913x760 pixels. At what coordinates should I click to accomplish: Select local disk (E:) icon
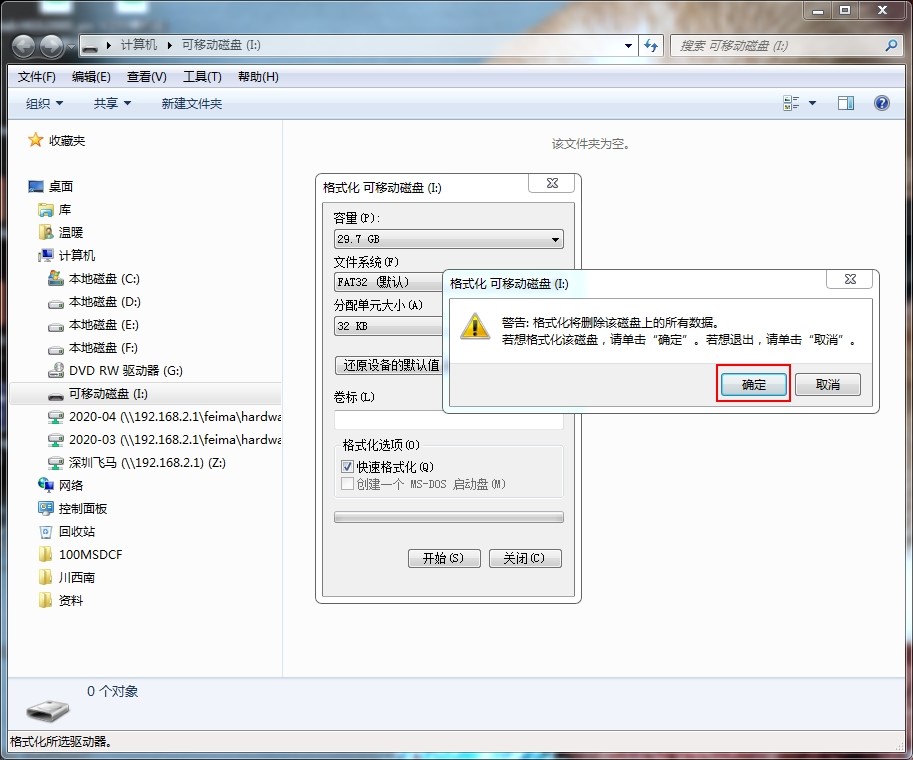point(56,326)
